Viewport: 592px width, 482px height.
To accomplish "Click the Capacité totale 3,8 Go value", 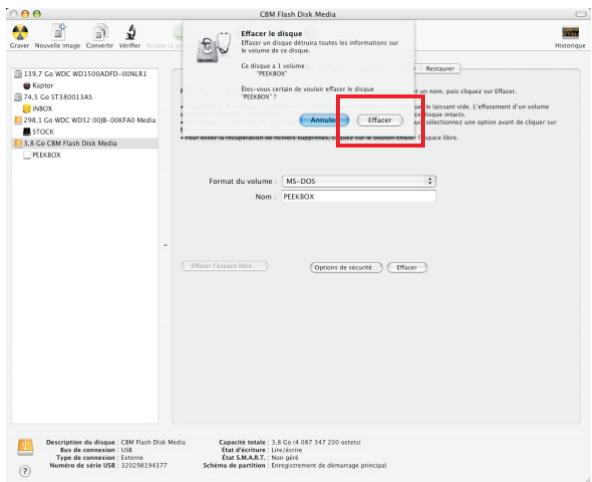I will point(316,442).
